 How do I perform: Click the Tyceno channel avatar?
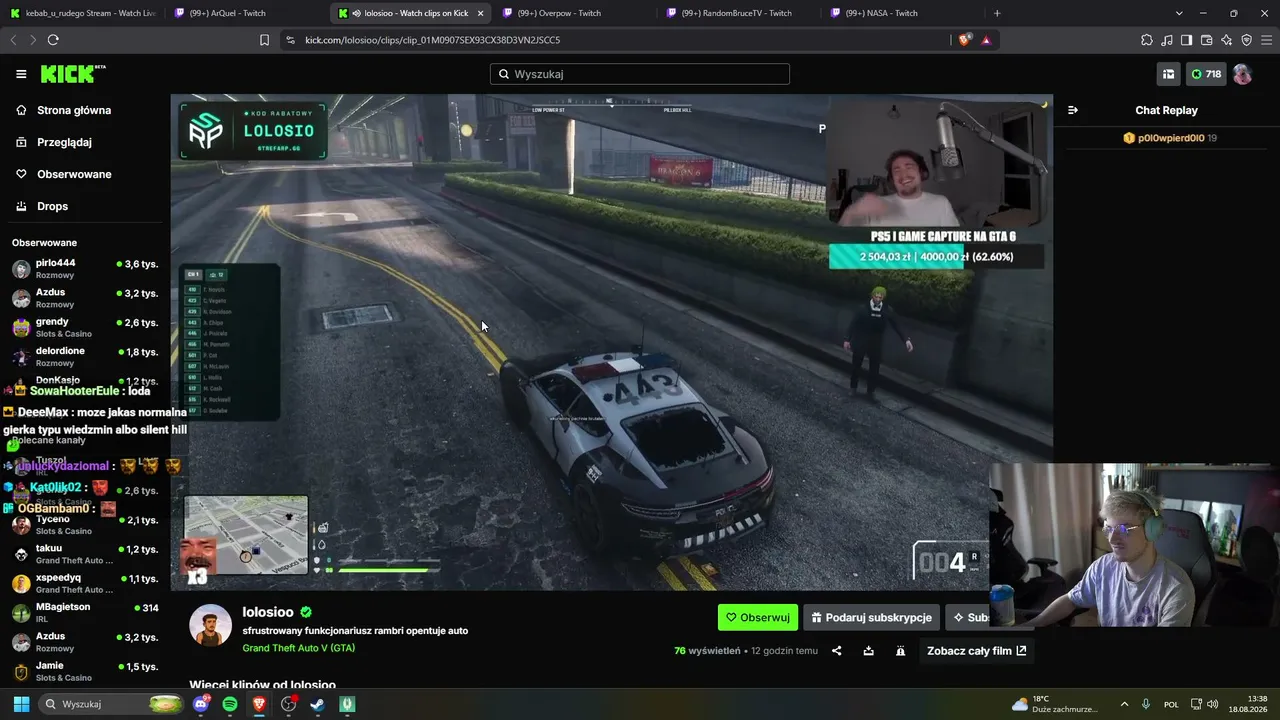21,525
